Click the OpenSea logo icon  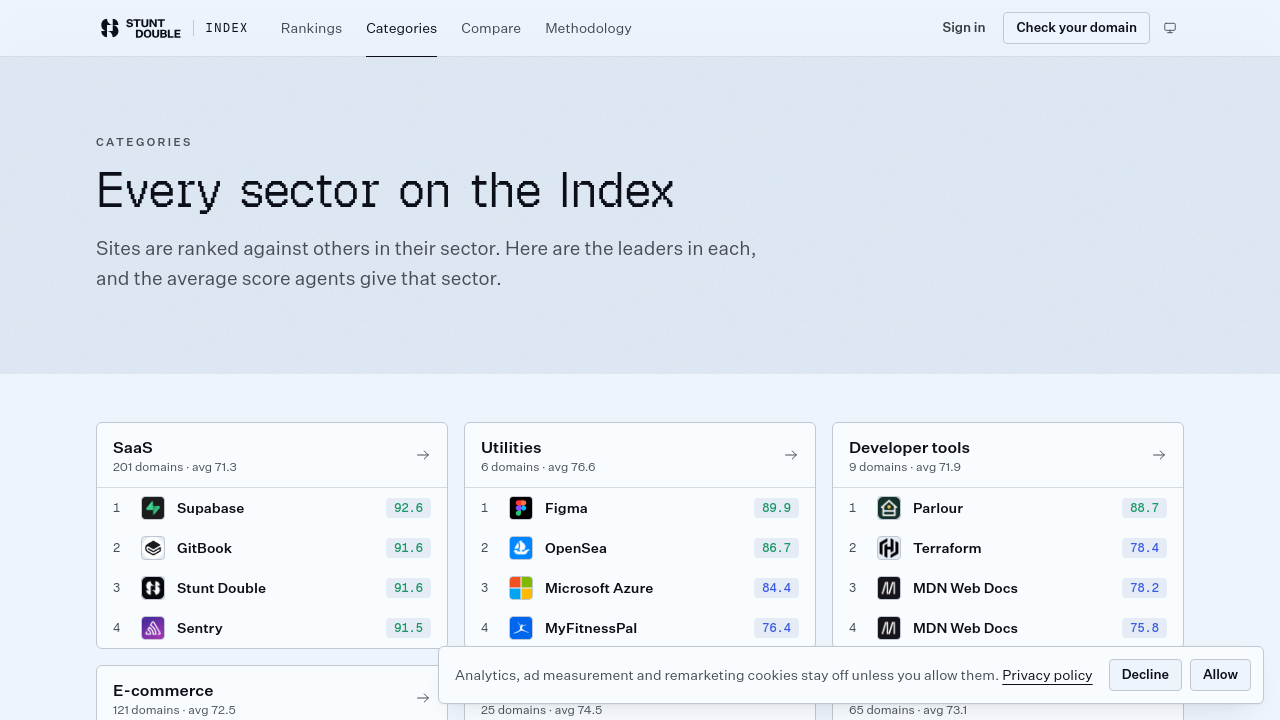click(x=521, y=548)
